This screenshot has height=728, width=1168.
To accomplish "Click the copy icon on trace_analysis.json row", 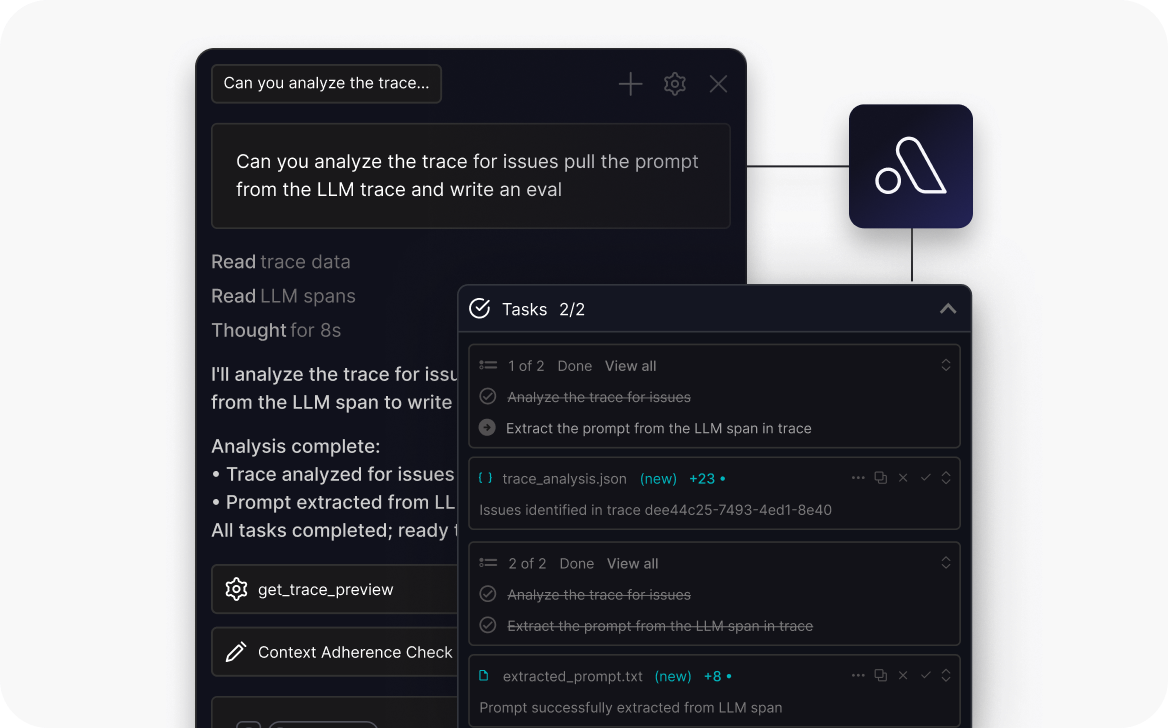I will point(880,478).
